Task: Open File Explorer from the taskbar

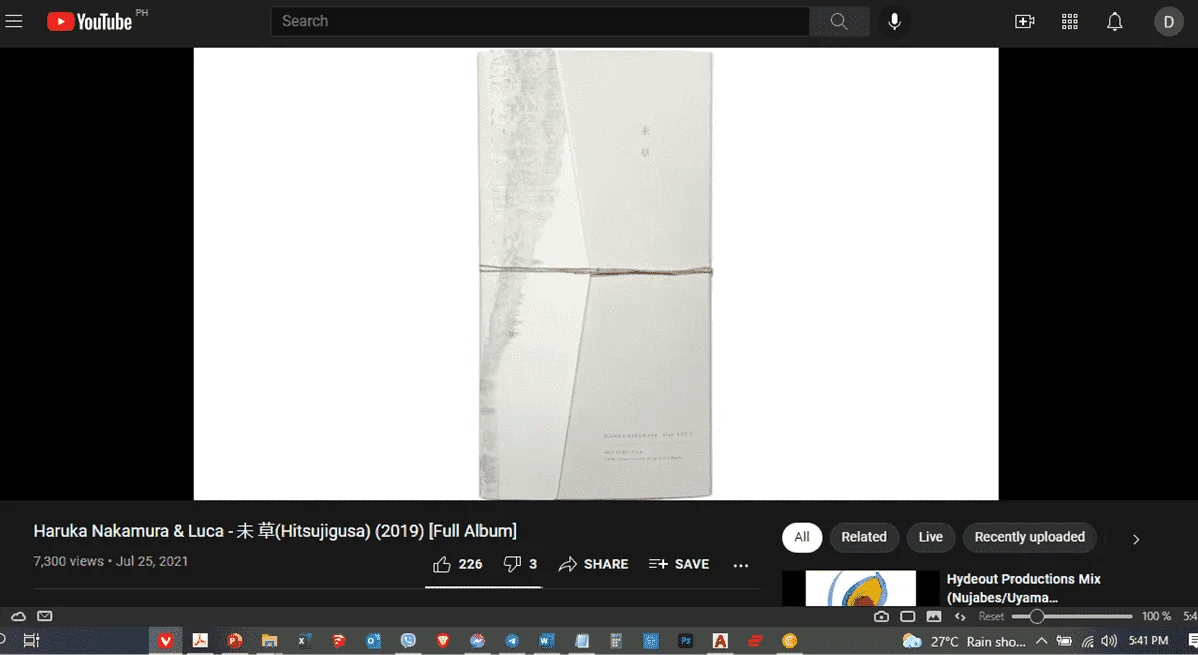Action: (x=269, y=640)
